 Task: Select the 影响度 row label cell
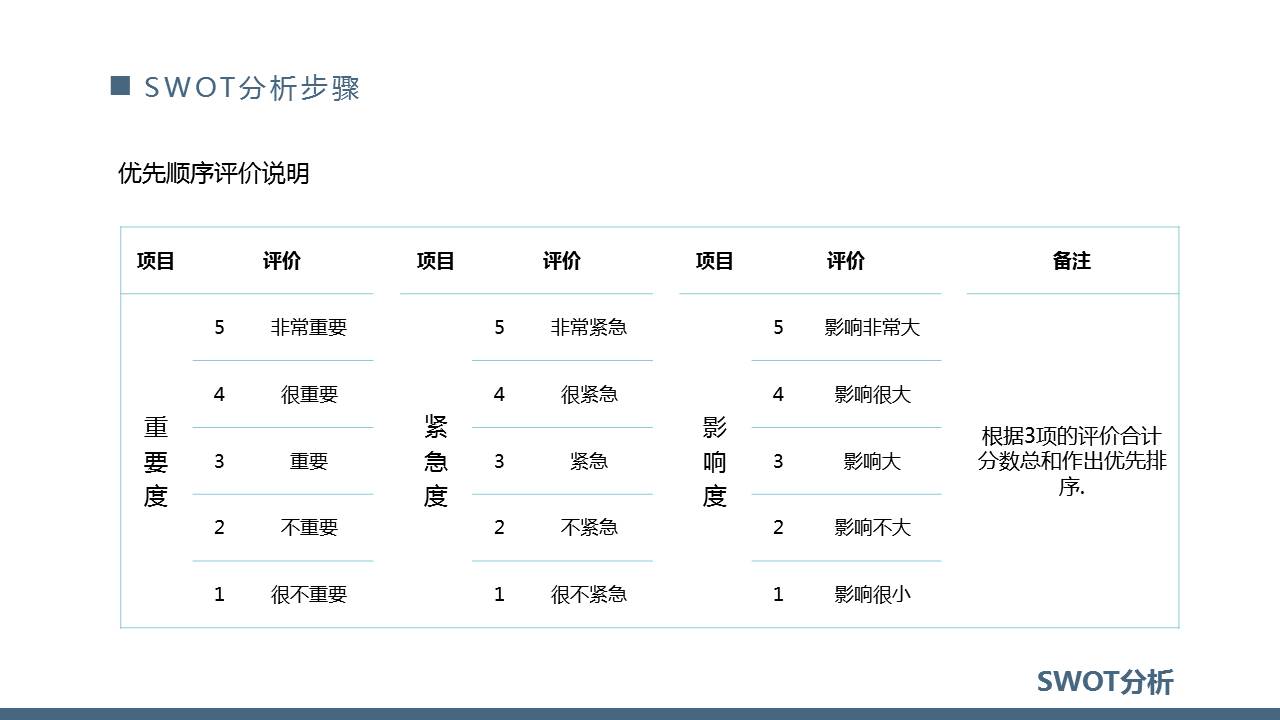tap(716, 461)
